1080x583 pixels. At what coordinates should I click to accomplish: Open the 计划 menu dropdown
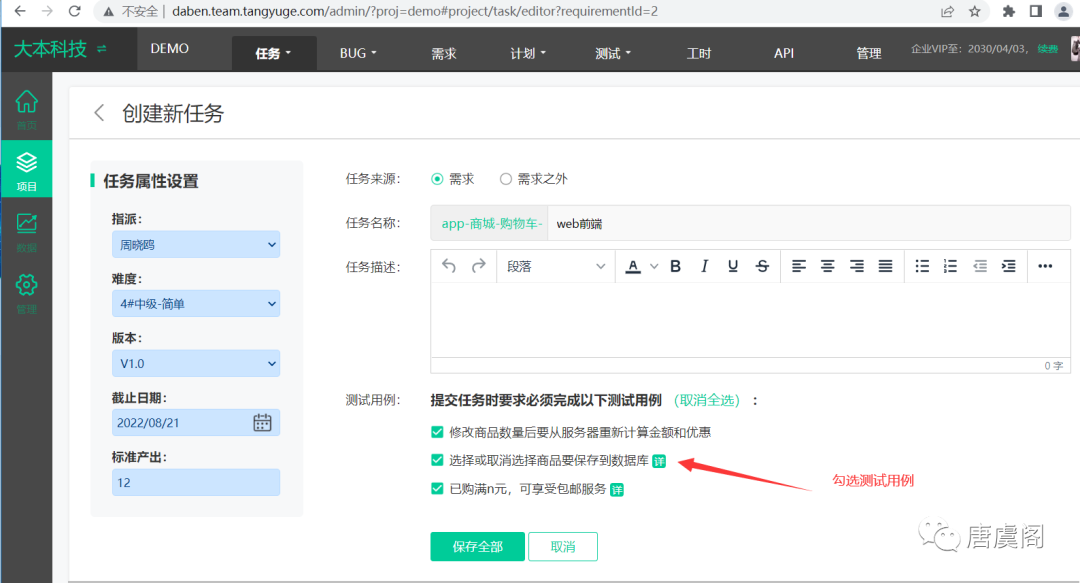(x=528, y=53)
